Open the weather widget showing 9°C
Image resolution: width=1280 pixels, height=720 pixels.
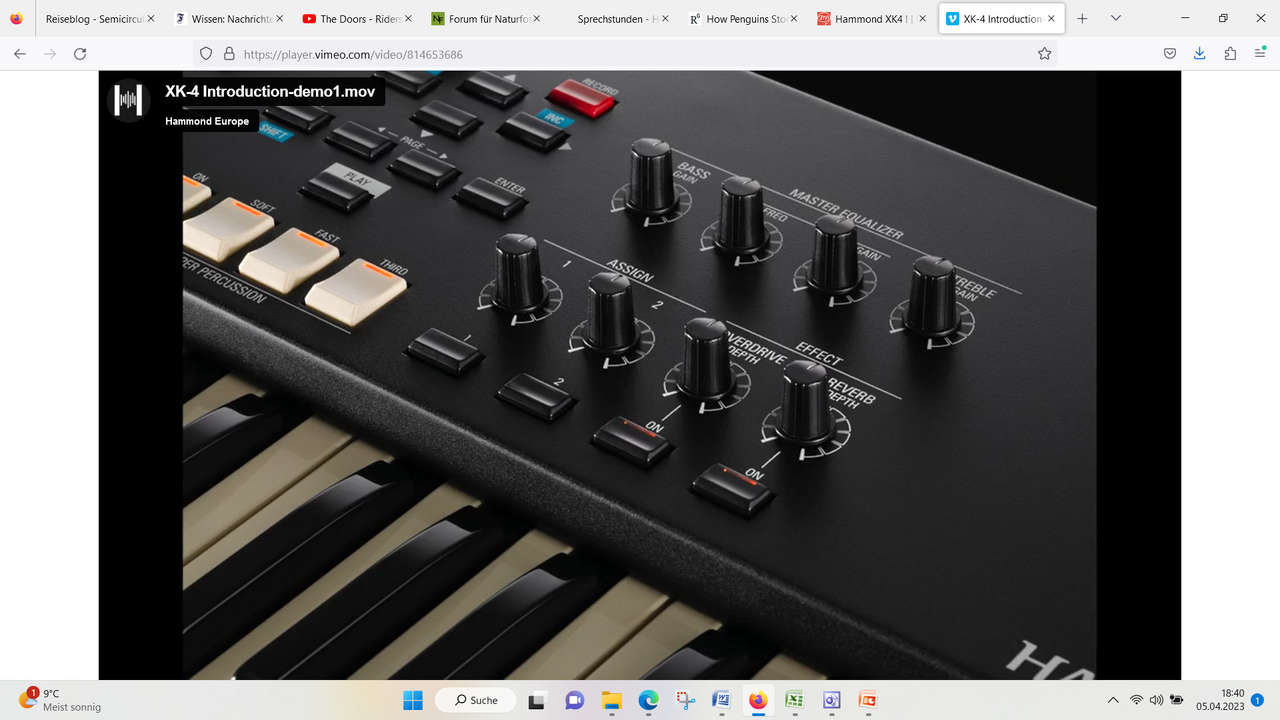tap(60, 700)
